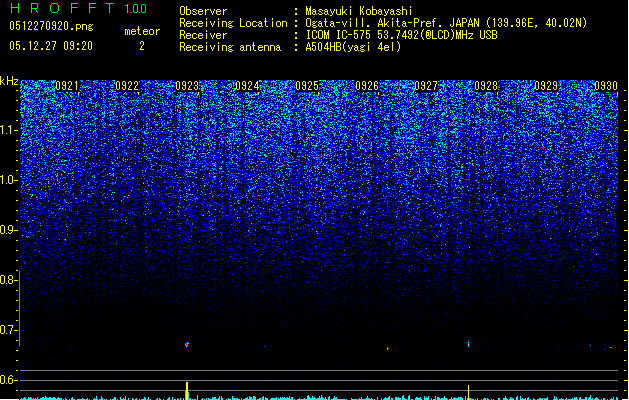
Task: Click the 0926 time marker
Action: pos(367,86)
